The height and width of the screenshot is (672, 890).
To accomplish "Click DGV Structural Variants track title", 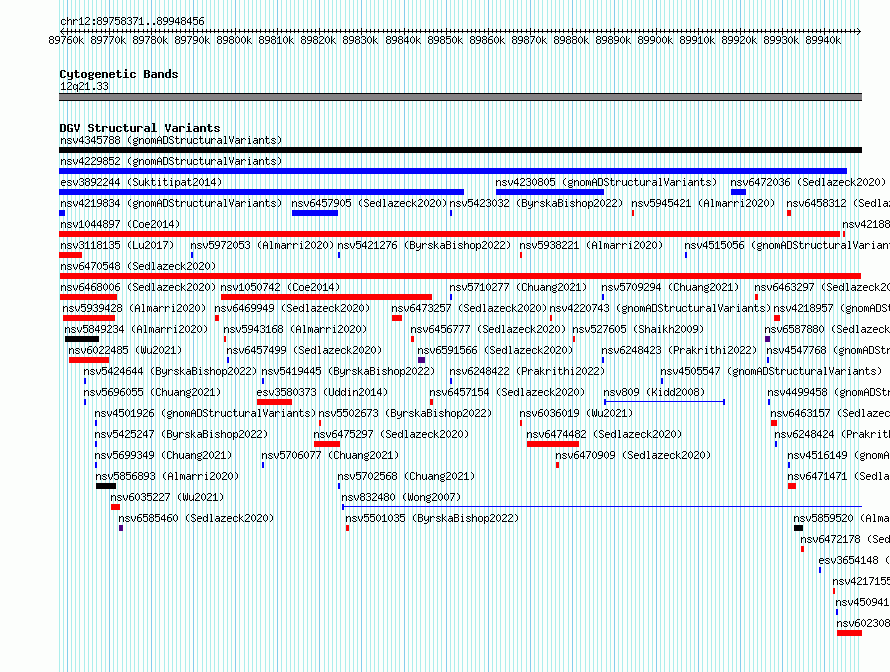I will (x=140, y=128).
